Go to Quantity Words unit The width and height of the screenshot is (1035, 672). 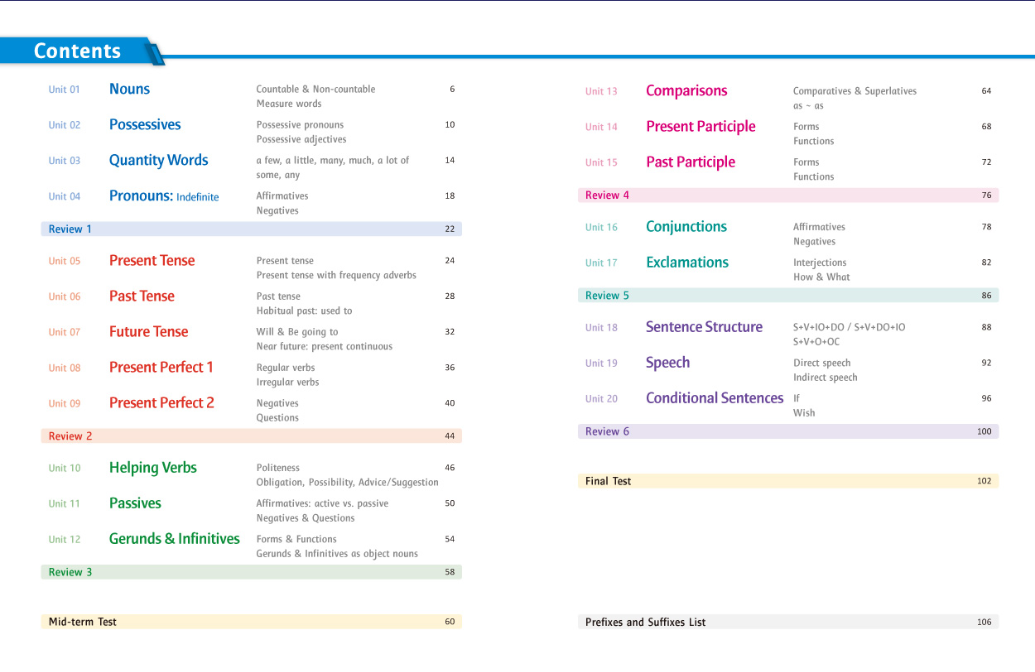point(158,160)
